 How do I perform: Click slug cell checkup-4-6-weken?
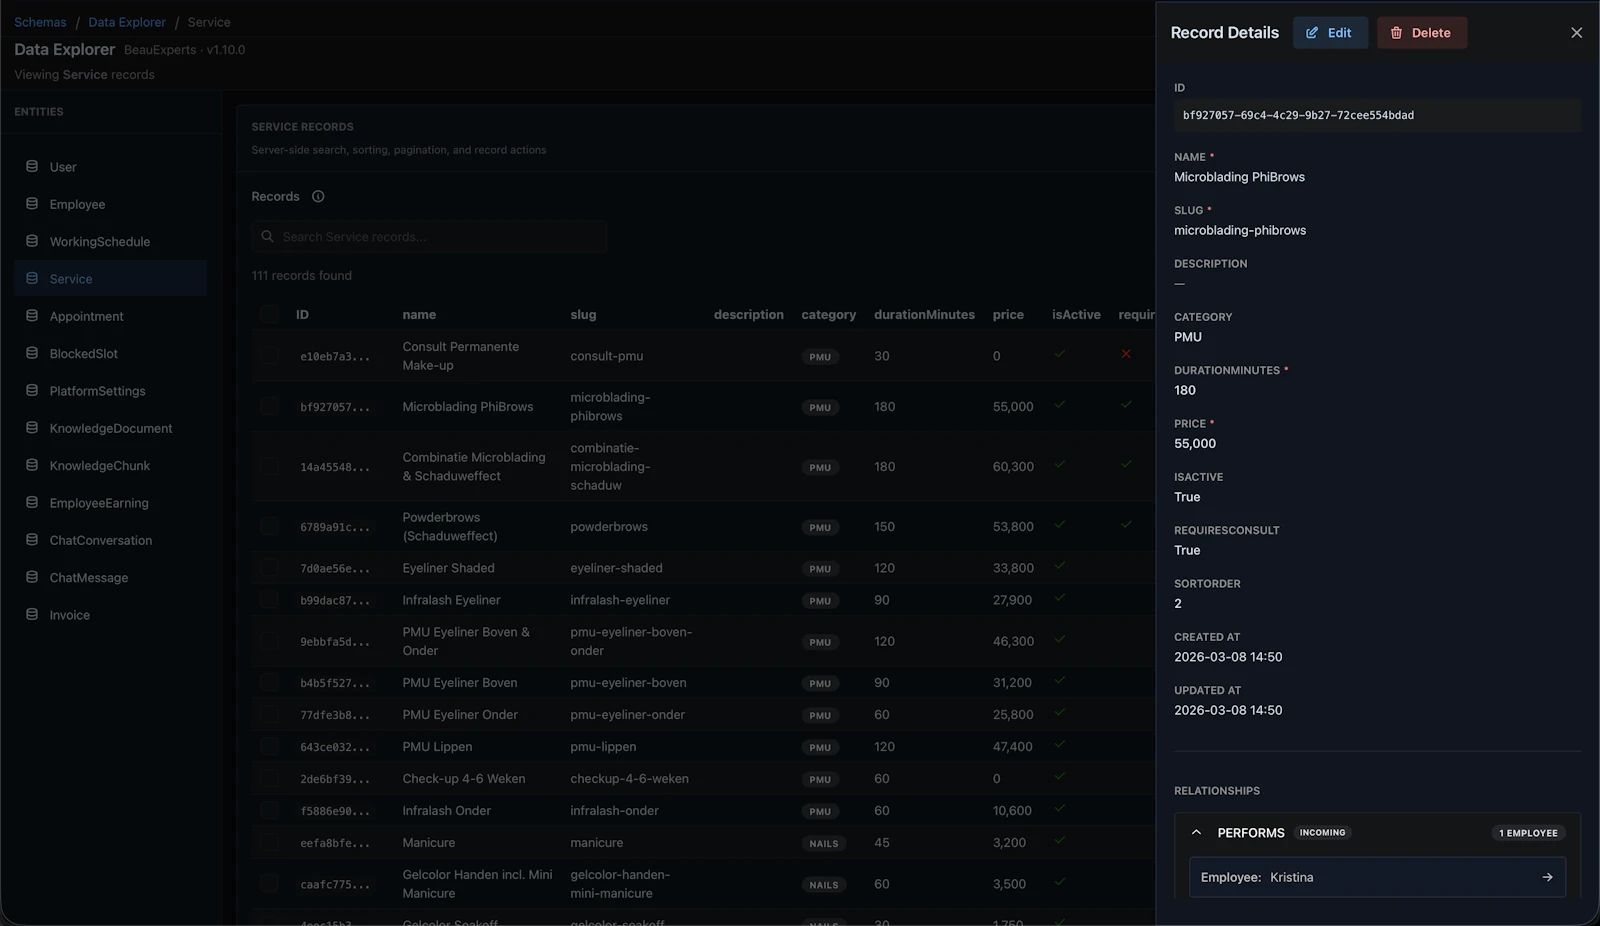pyautogui.click(x=629, y=779)
